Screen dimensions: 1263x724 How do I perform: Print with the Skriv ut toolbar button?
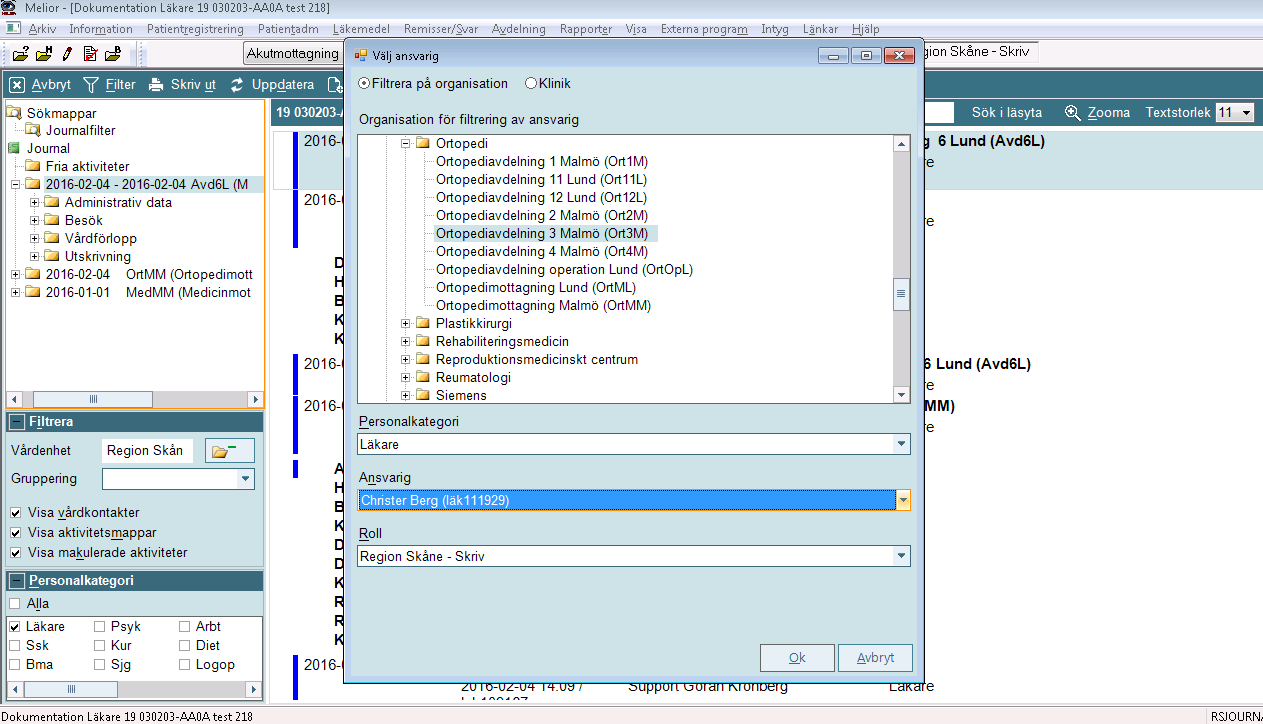[182, 85]
